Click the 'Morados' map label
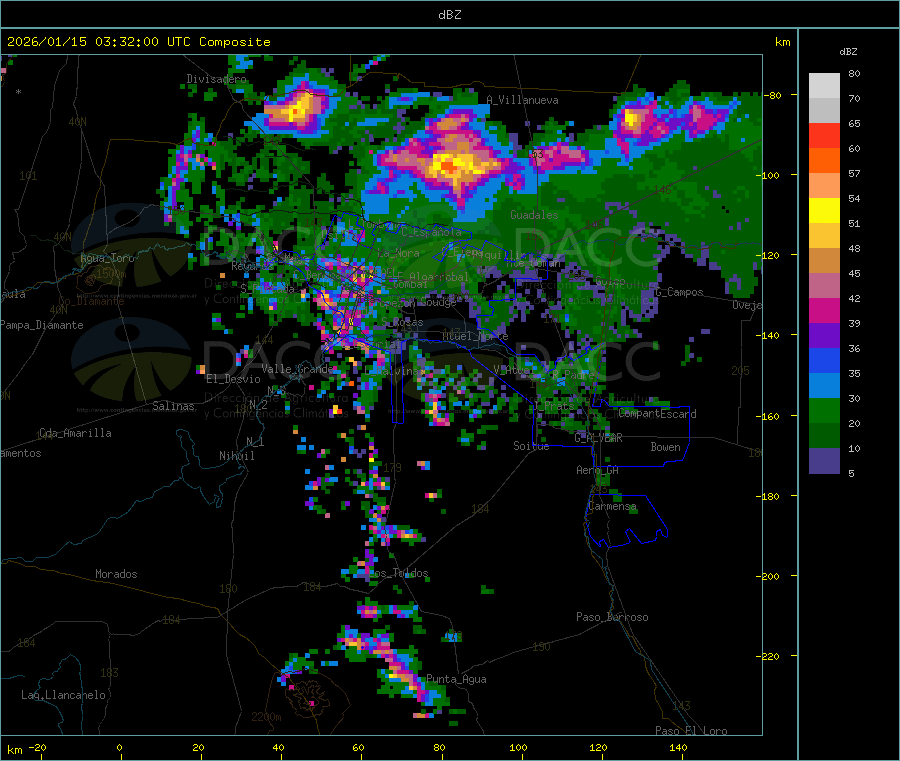The image size is (900, 761). click(x=116, y=574)
